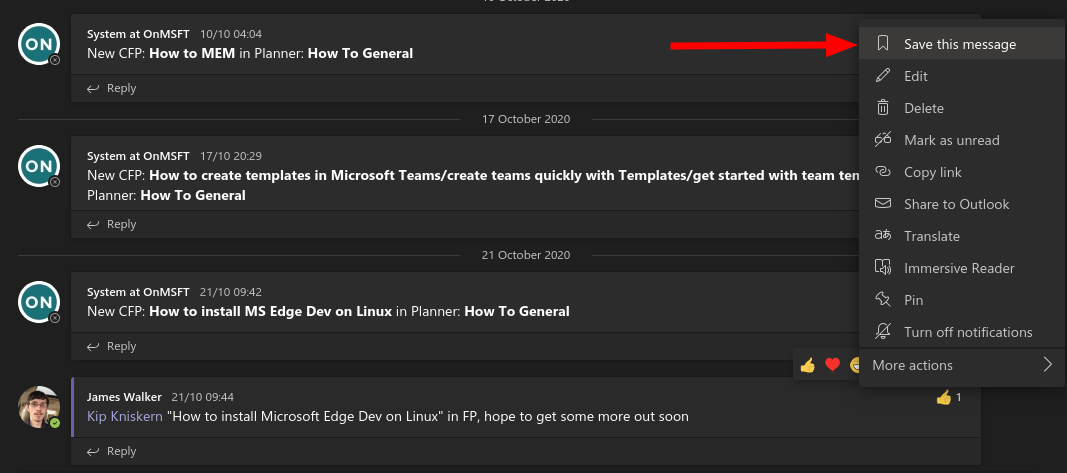Click the envelope Share to Outlook icon
Image resolution: width=1067 pixels, height=473 pixels.
pos(883,203)
